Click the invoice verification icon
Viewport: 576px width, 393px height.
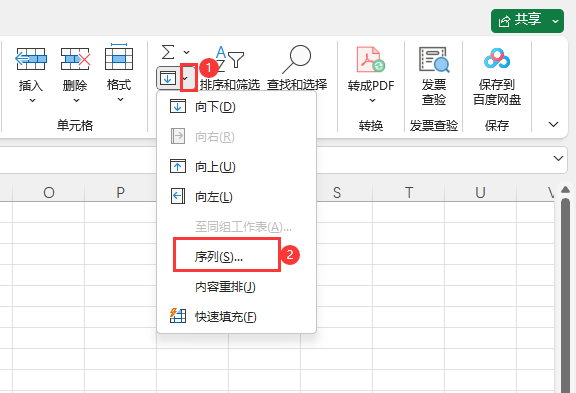pyautogui.click(x=433, y=59)
